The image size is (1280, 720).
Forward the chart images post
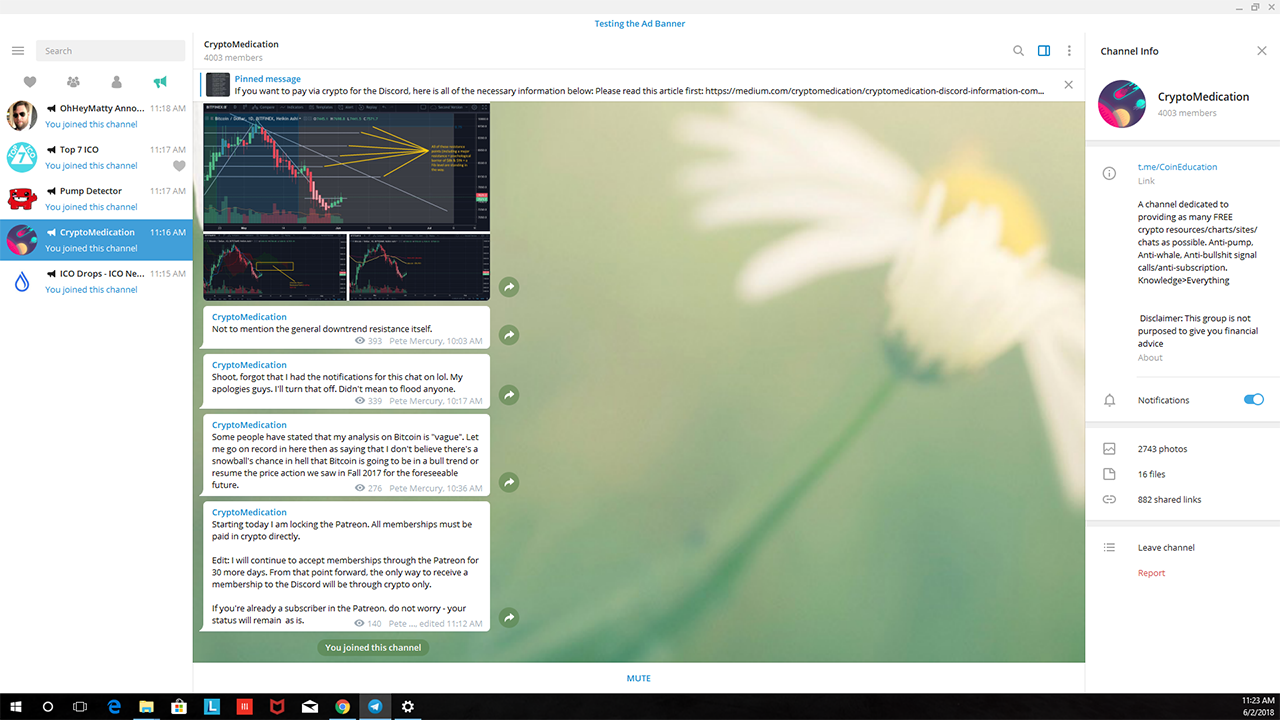(509, 287)
